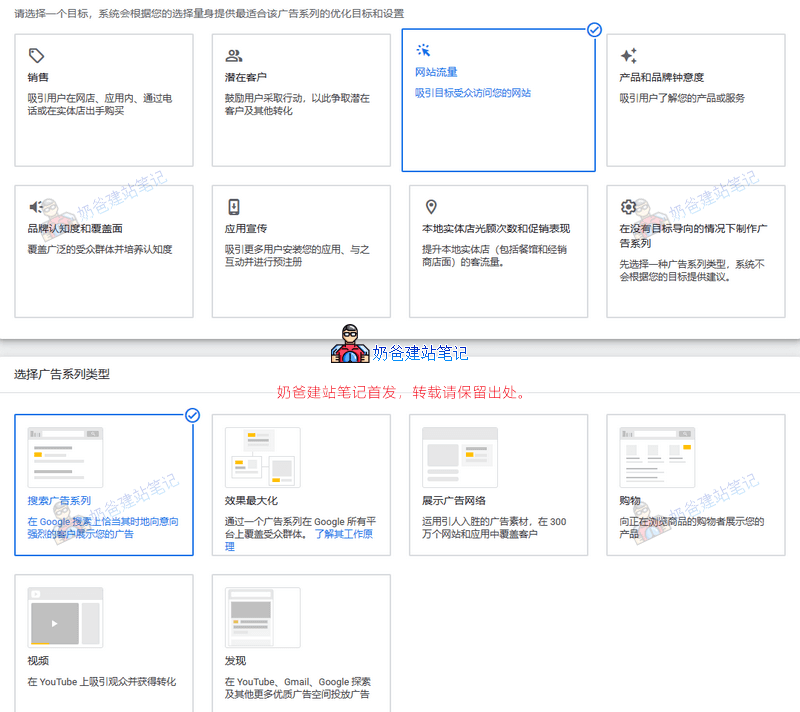
Task: Select the 销售 goal card
Action: point(103,98)
